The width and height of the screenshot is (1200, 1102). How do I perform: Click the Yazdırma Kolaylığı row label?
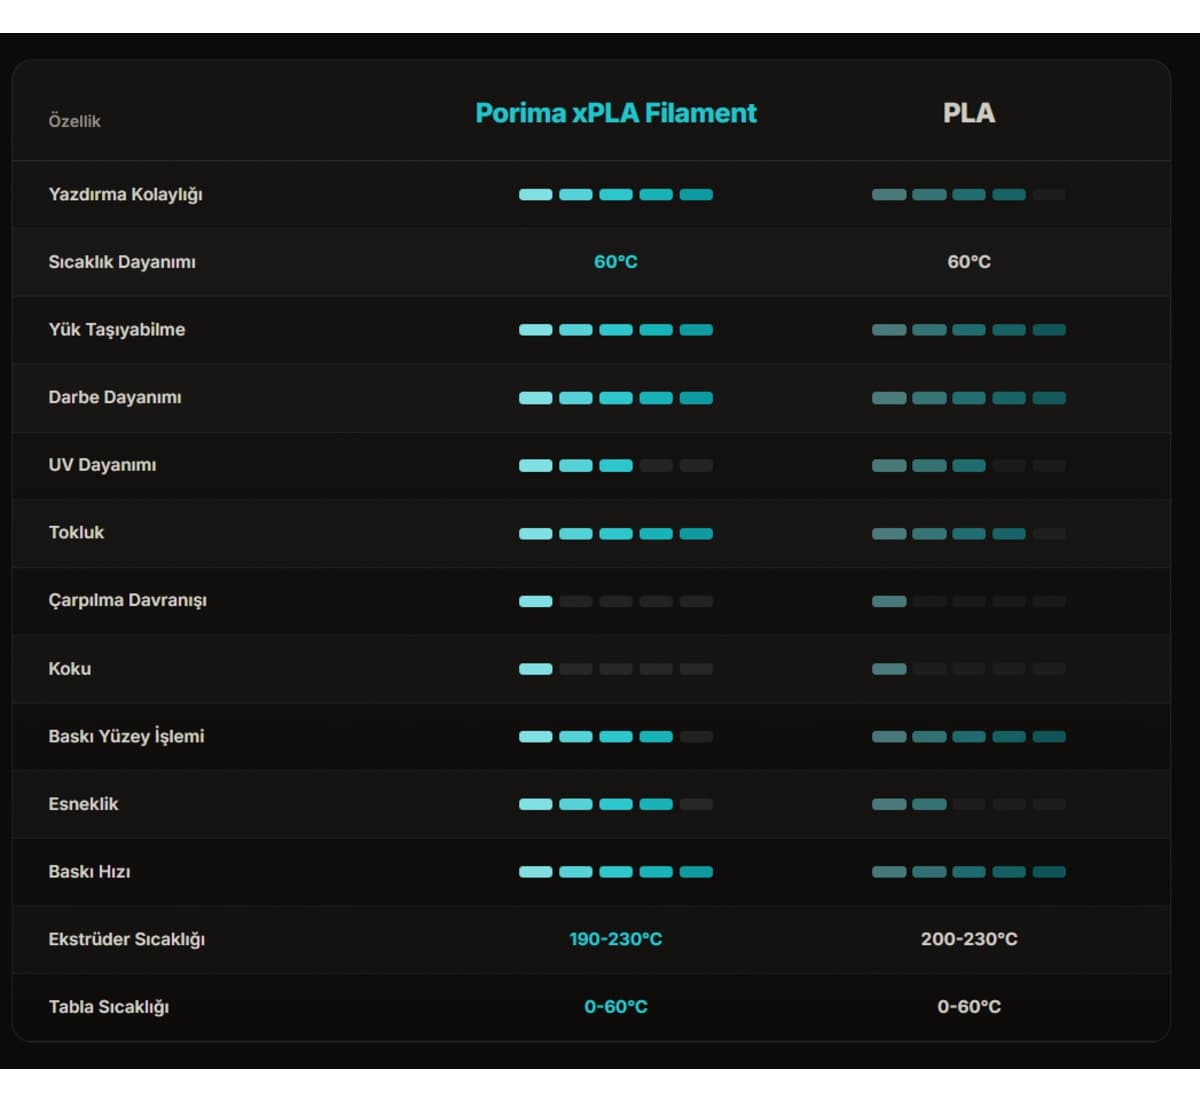click(125, 194)
